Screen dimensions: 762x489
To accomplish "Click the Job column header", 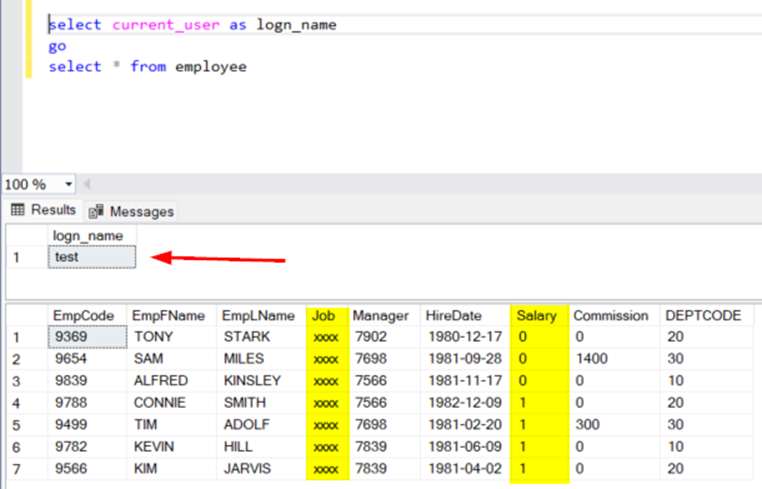I will point(328,315).
